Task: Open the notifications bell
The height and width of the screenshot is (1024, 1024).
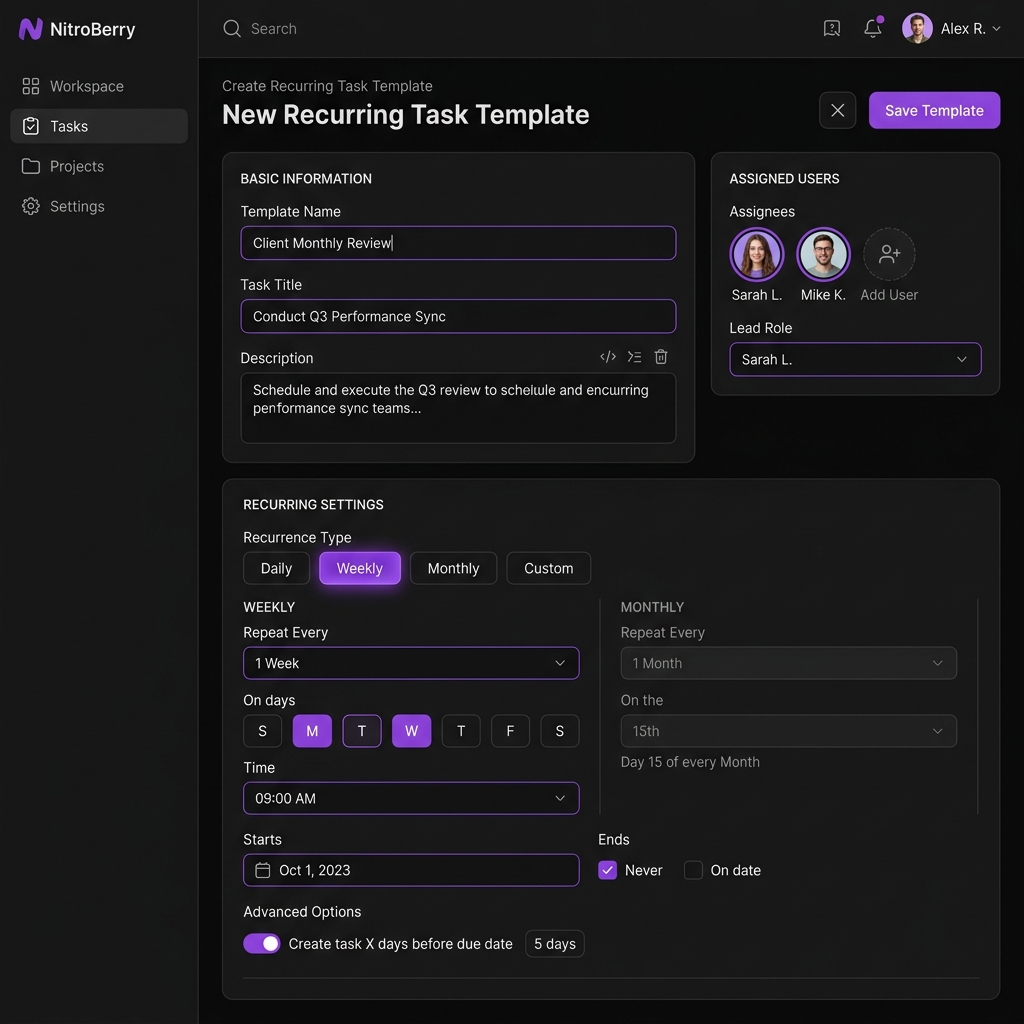Action: (872, 28)
